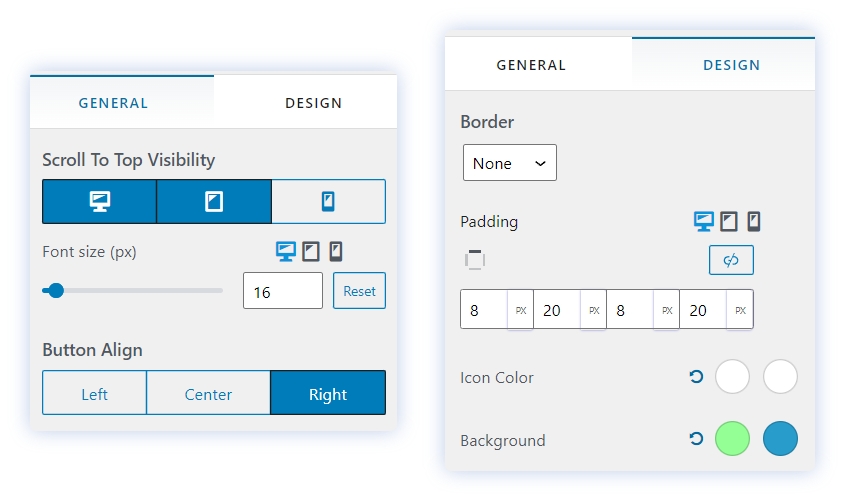
Task: Click mobile icon beside Font size label
Action: [x=337, y=252]
